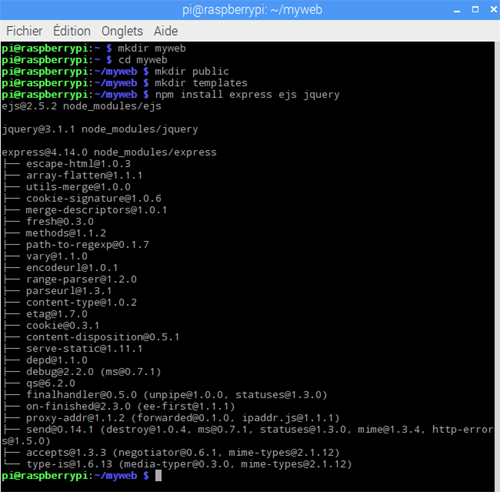The height and width of the screenshot is (492, 500).
Task: Open the Fichier menu
Action: click(x=24, y=31)
